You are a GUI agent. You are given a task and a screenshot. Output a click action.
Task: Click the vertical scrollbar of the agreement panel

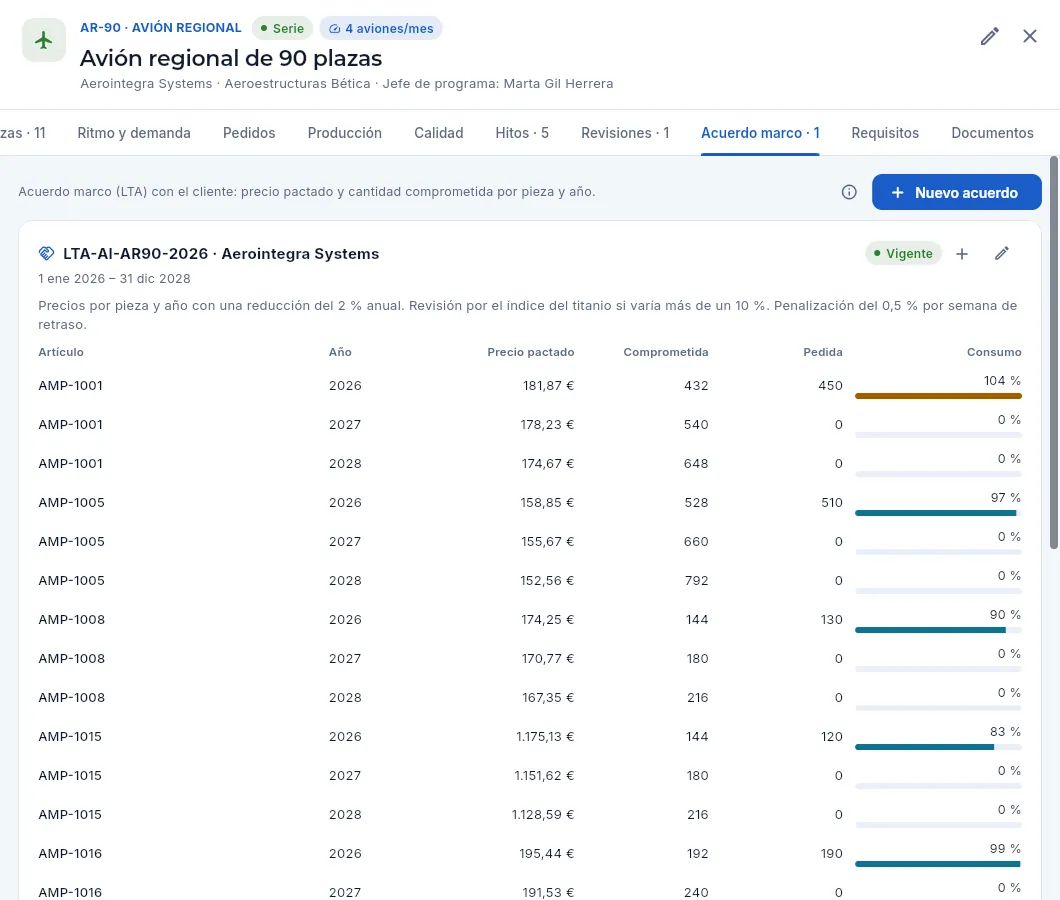[1054, 353]
